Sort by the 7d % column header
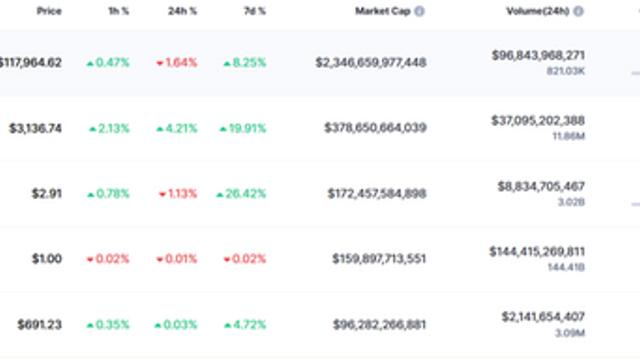This screenshot has width=640, height=360. pos(255,11)
